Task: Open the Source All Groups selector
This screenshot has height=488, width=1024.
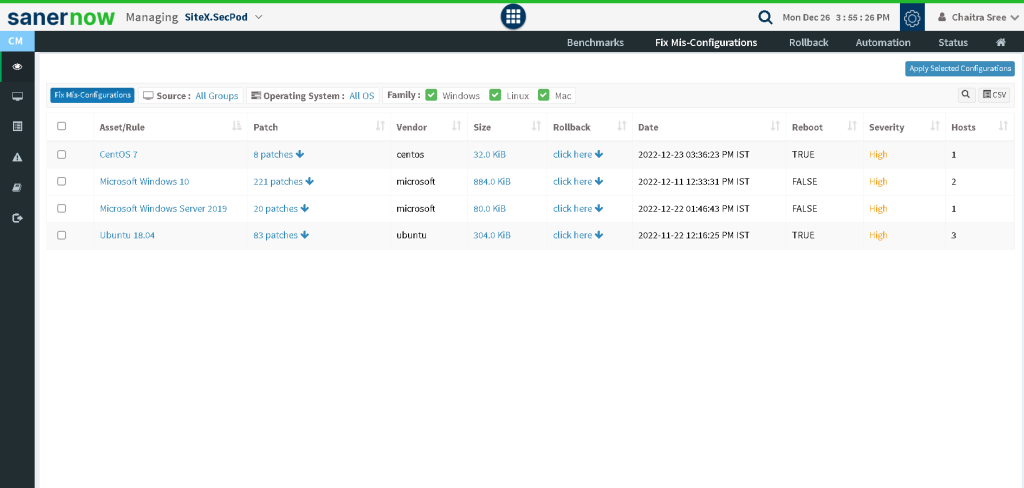Action: pos(191,95)
